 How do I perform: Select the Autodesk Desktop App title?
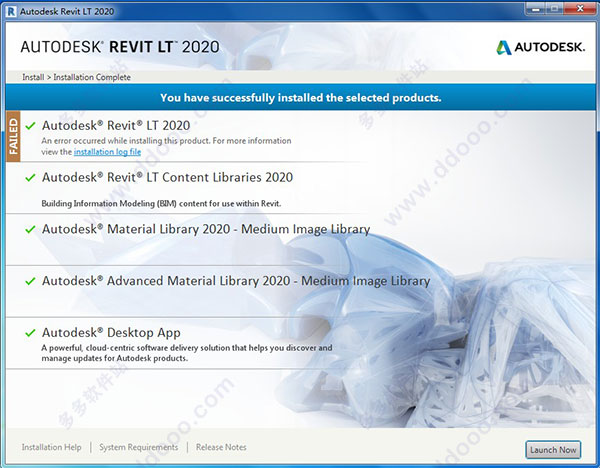111,333
